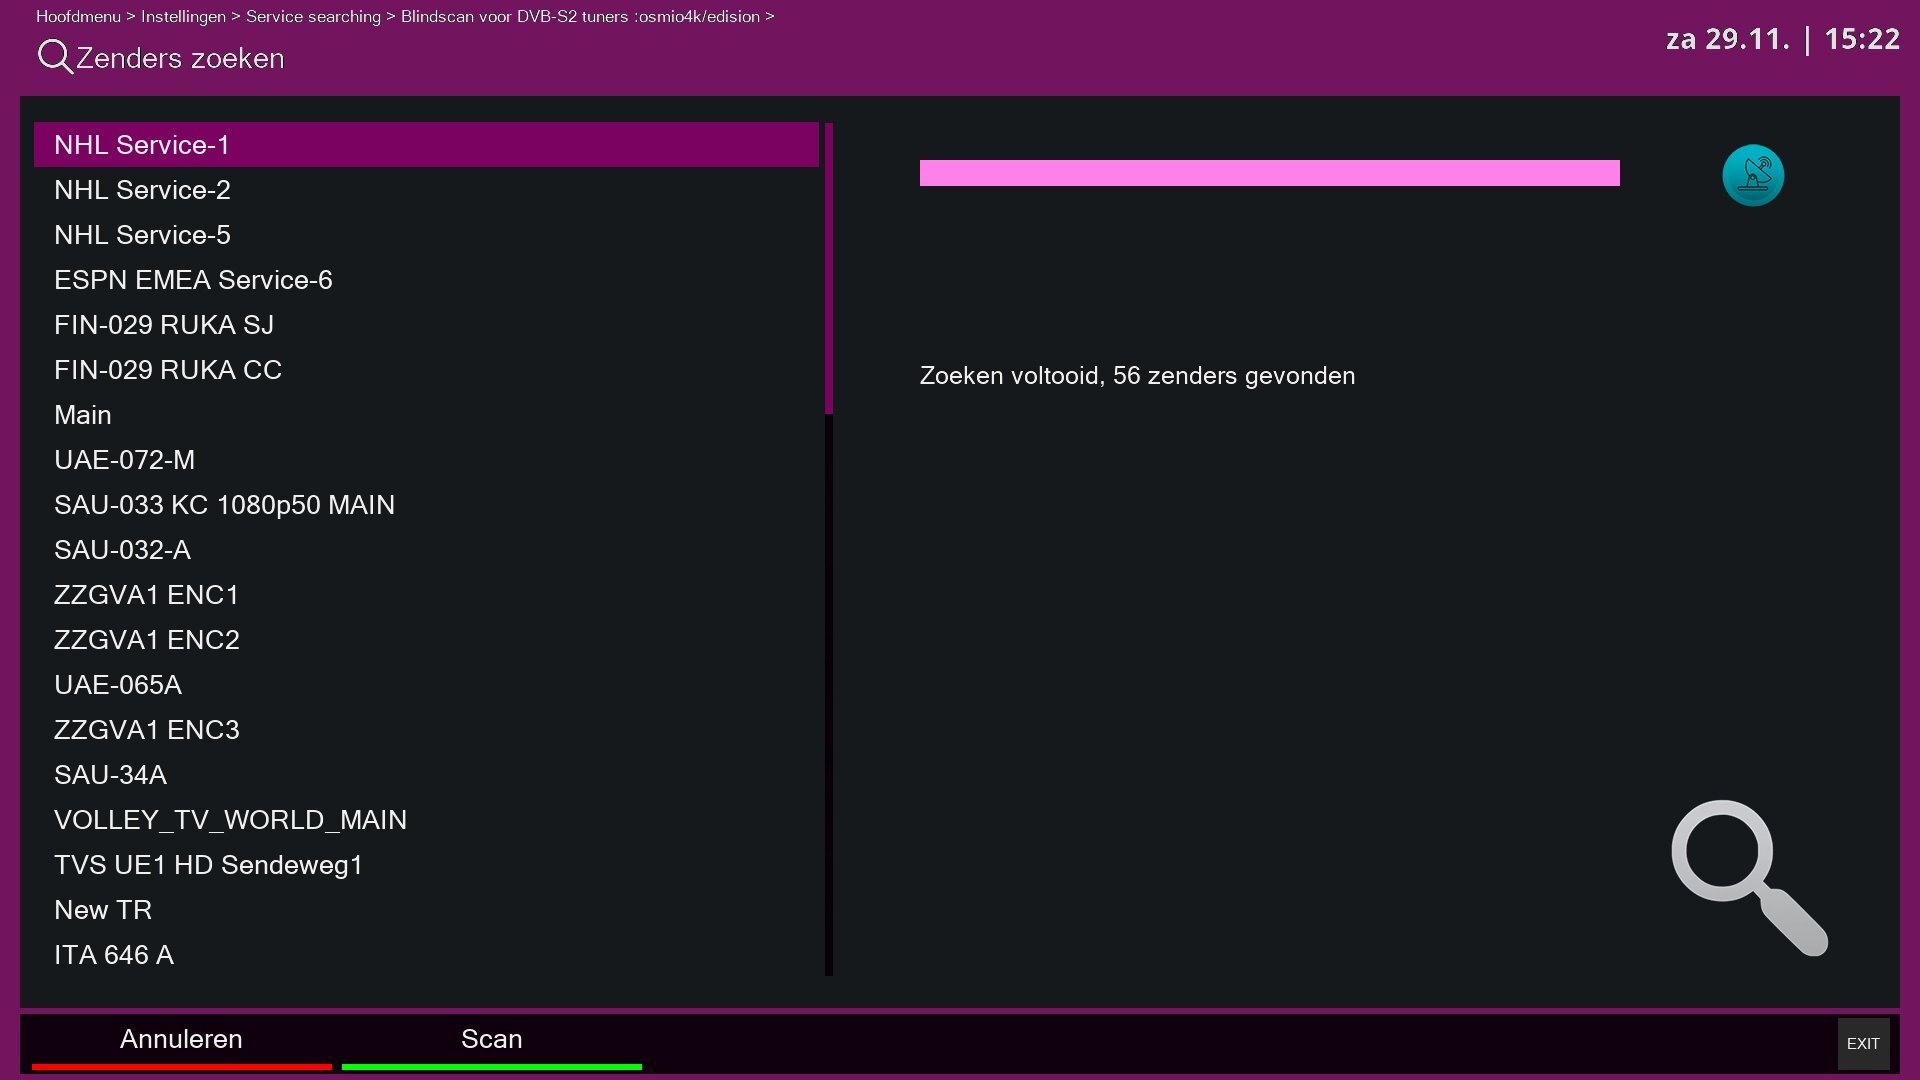Click the pink scan progress bar
This screenshot has height=1080, width=1920.
pos(1269,173)
